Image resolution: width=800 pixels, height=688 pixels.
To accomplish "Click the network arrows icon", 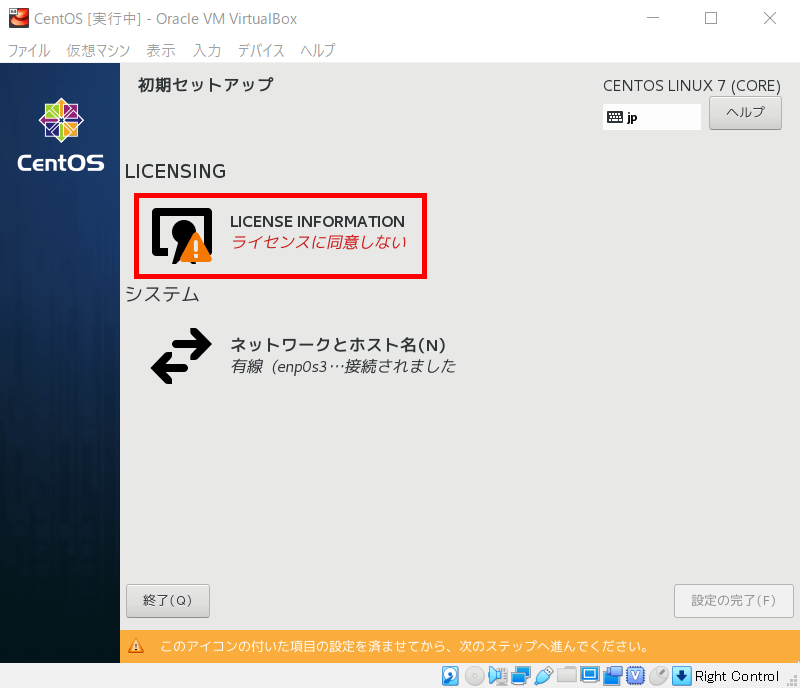I will (x=181, y=356).
